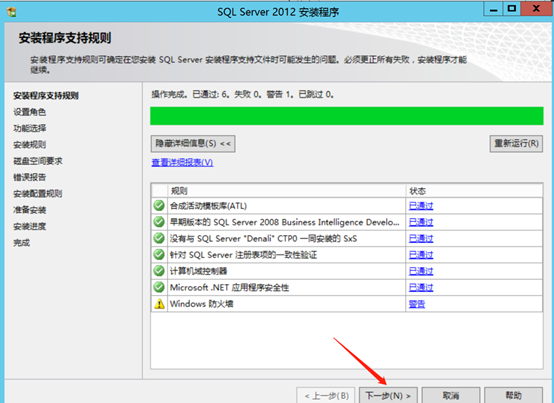554x403 pixels.
Task: Click green check icon for Denali CTP0 SxS row
Action: (x=159, y=238)
